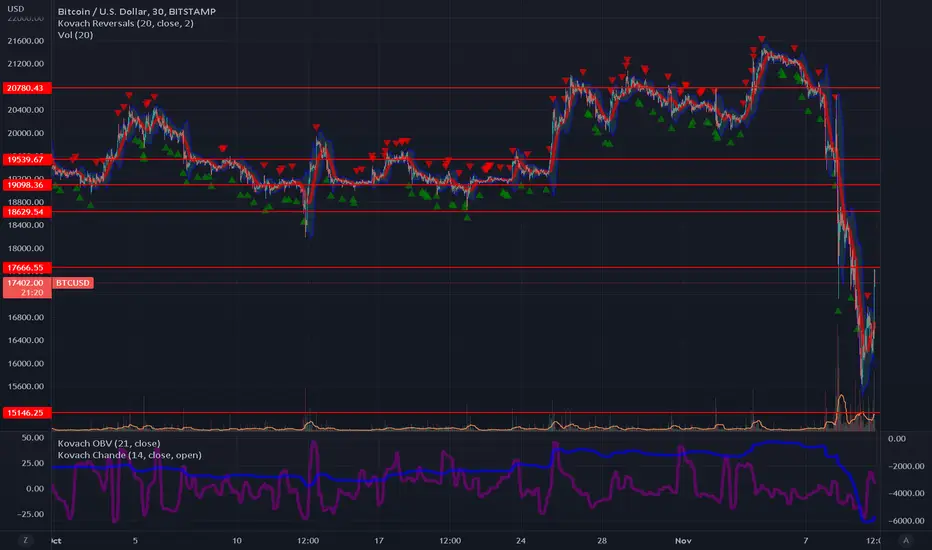
Task: Click the 5 date label on time axis
Action: [x=135, y=540]
